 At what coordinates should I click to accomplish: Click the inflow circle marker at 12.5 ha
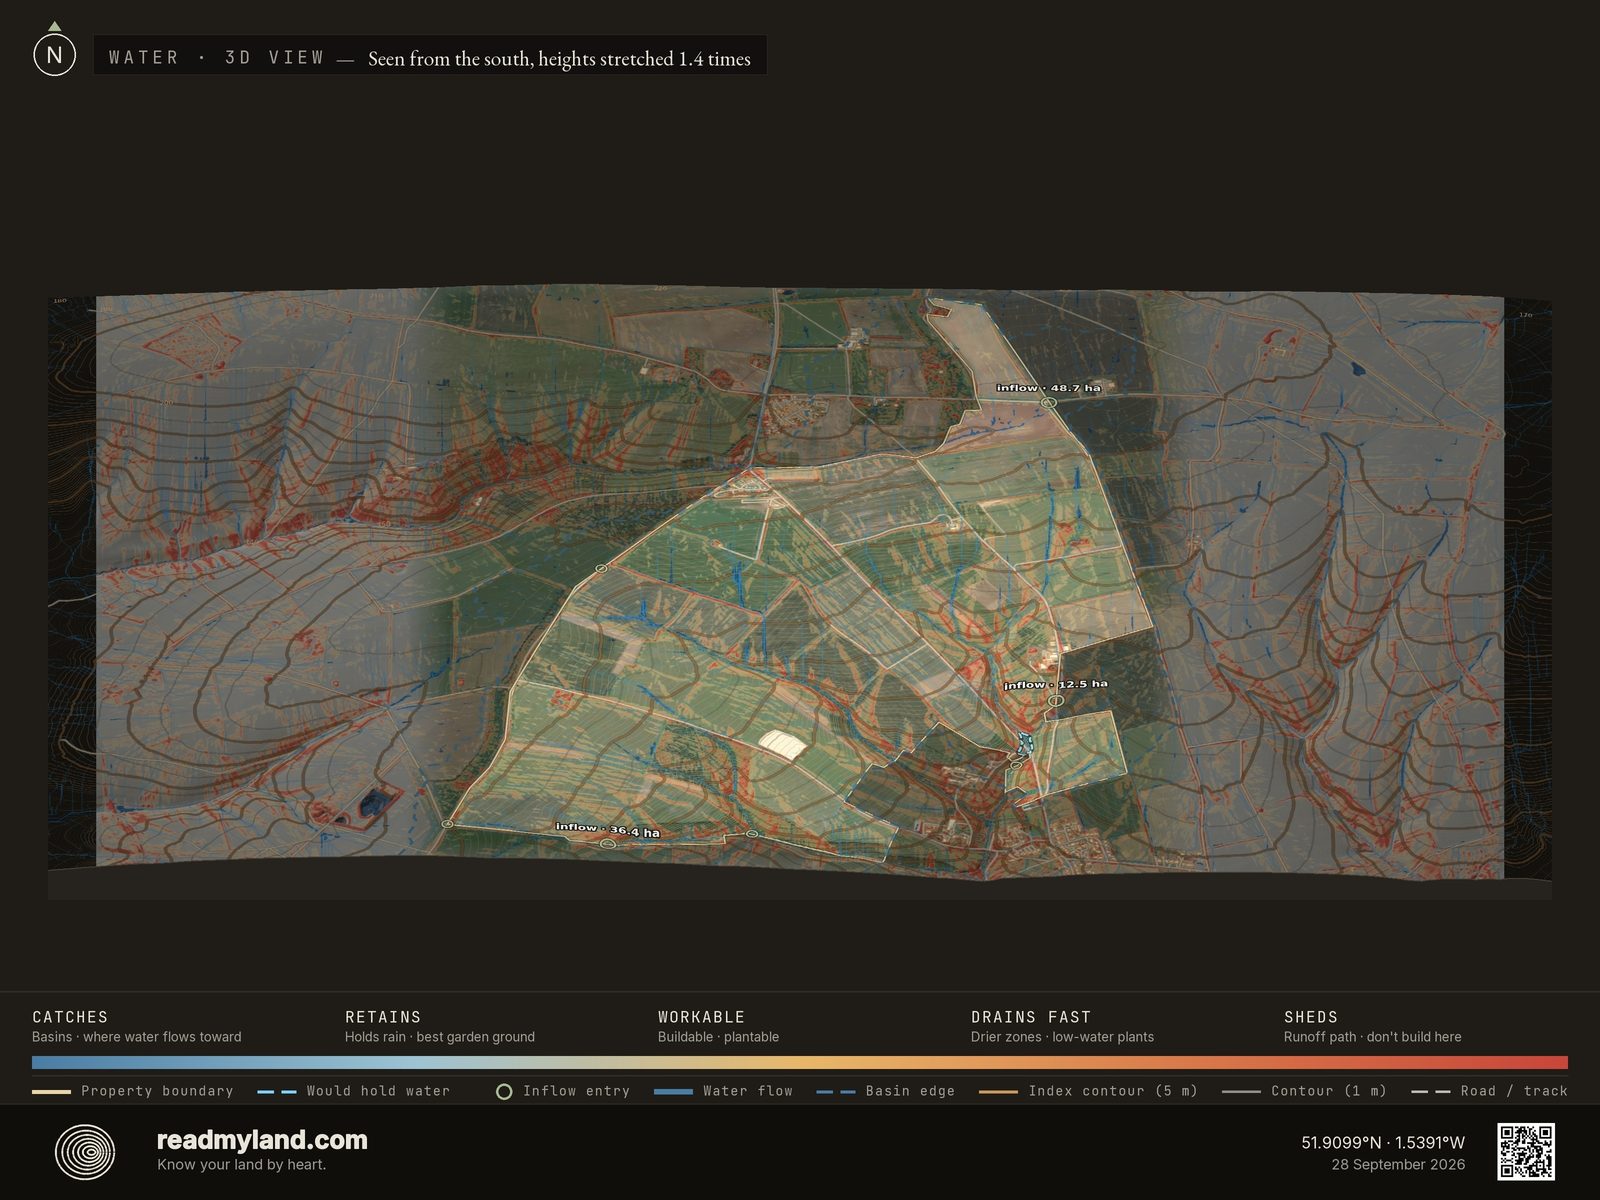click(1055, 701)
